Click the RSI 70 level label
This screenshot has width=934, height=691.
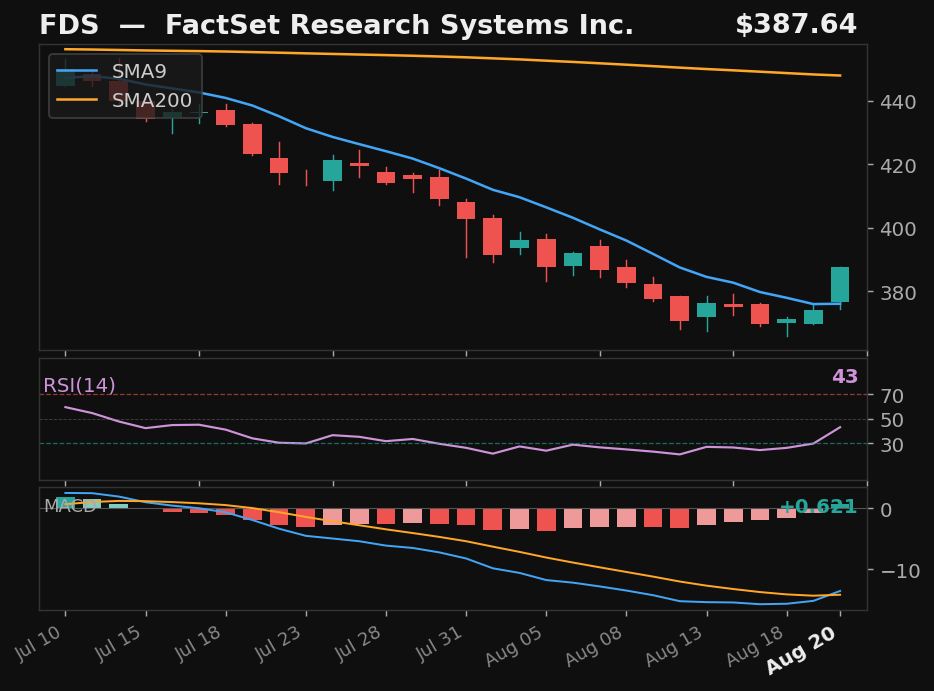click(x=892, y=396)
